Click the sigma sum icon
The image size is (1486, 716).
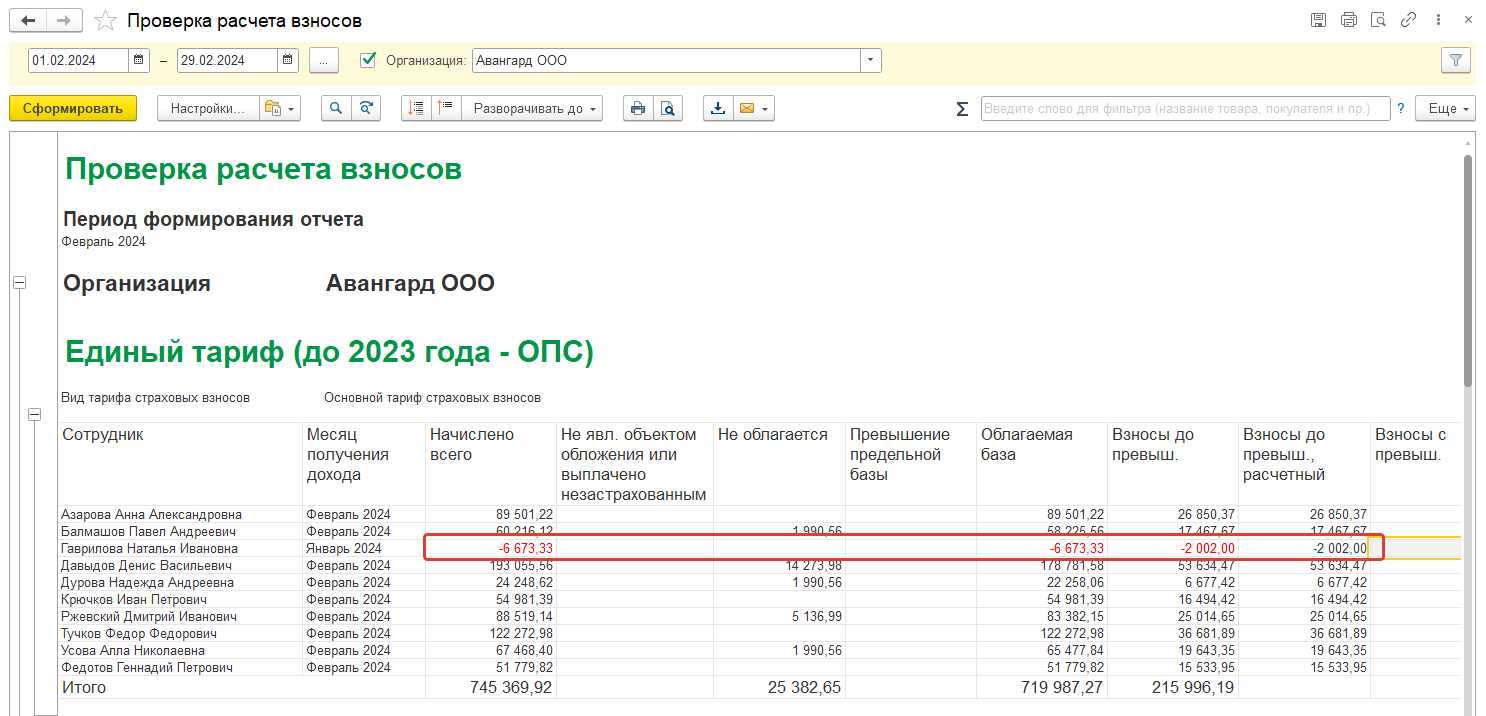962,109
